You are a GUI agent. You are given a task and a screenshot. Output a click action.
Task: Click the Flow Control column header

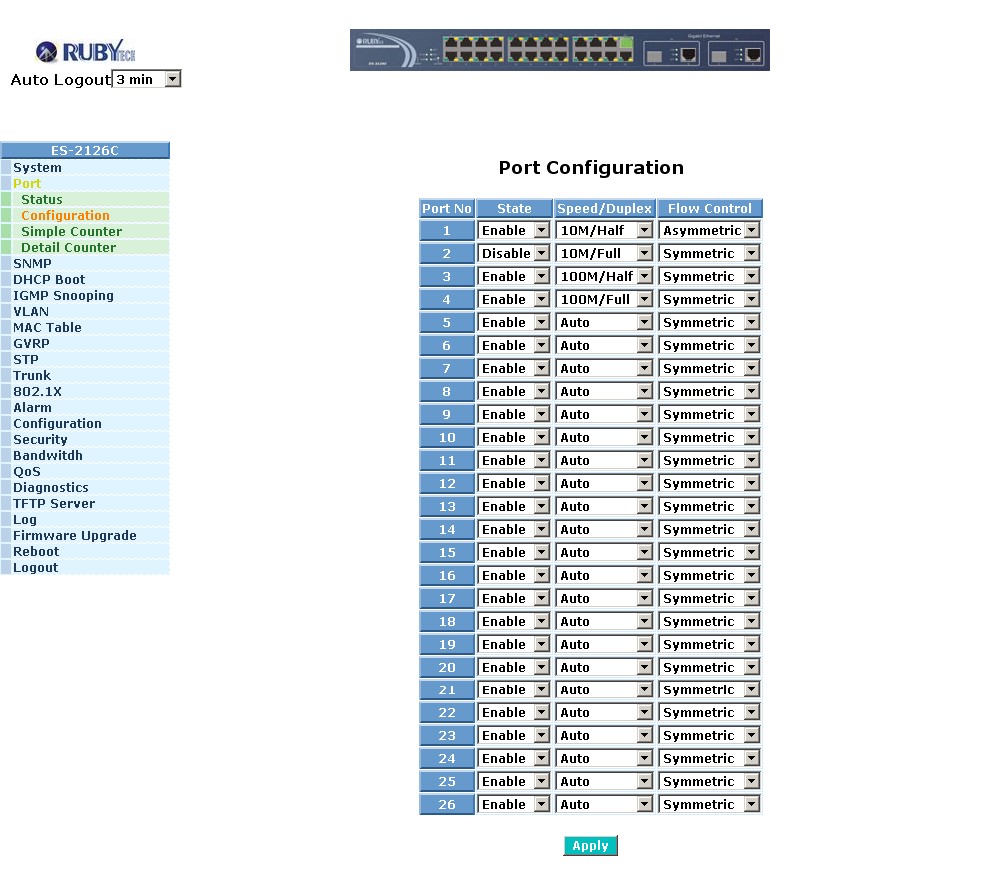(x=710, y=208)
